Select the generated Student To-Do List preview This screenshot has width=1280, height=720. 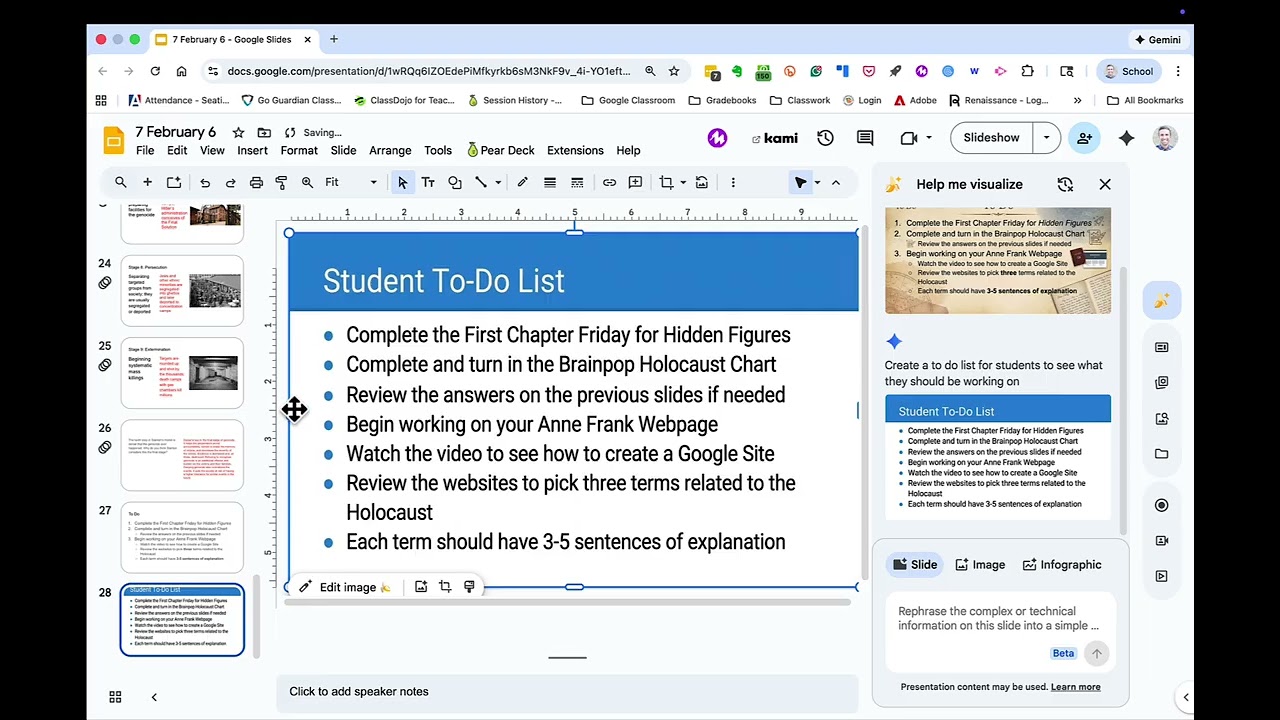[x=998, y=457]
